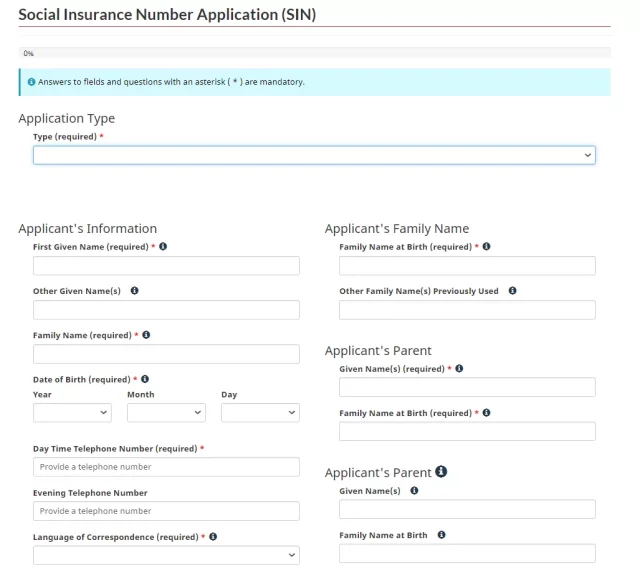Screen dimensions: 640x578
Task: Click large info icon beside second Applicant's Parent heading
Action: pyautogui.click(x=441, y=472)
